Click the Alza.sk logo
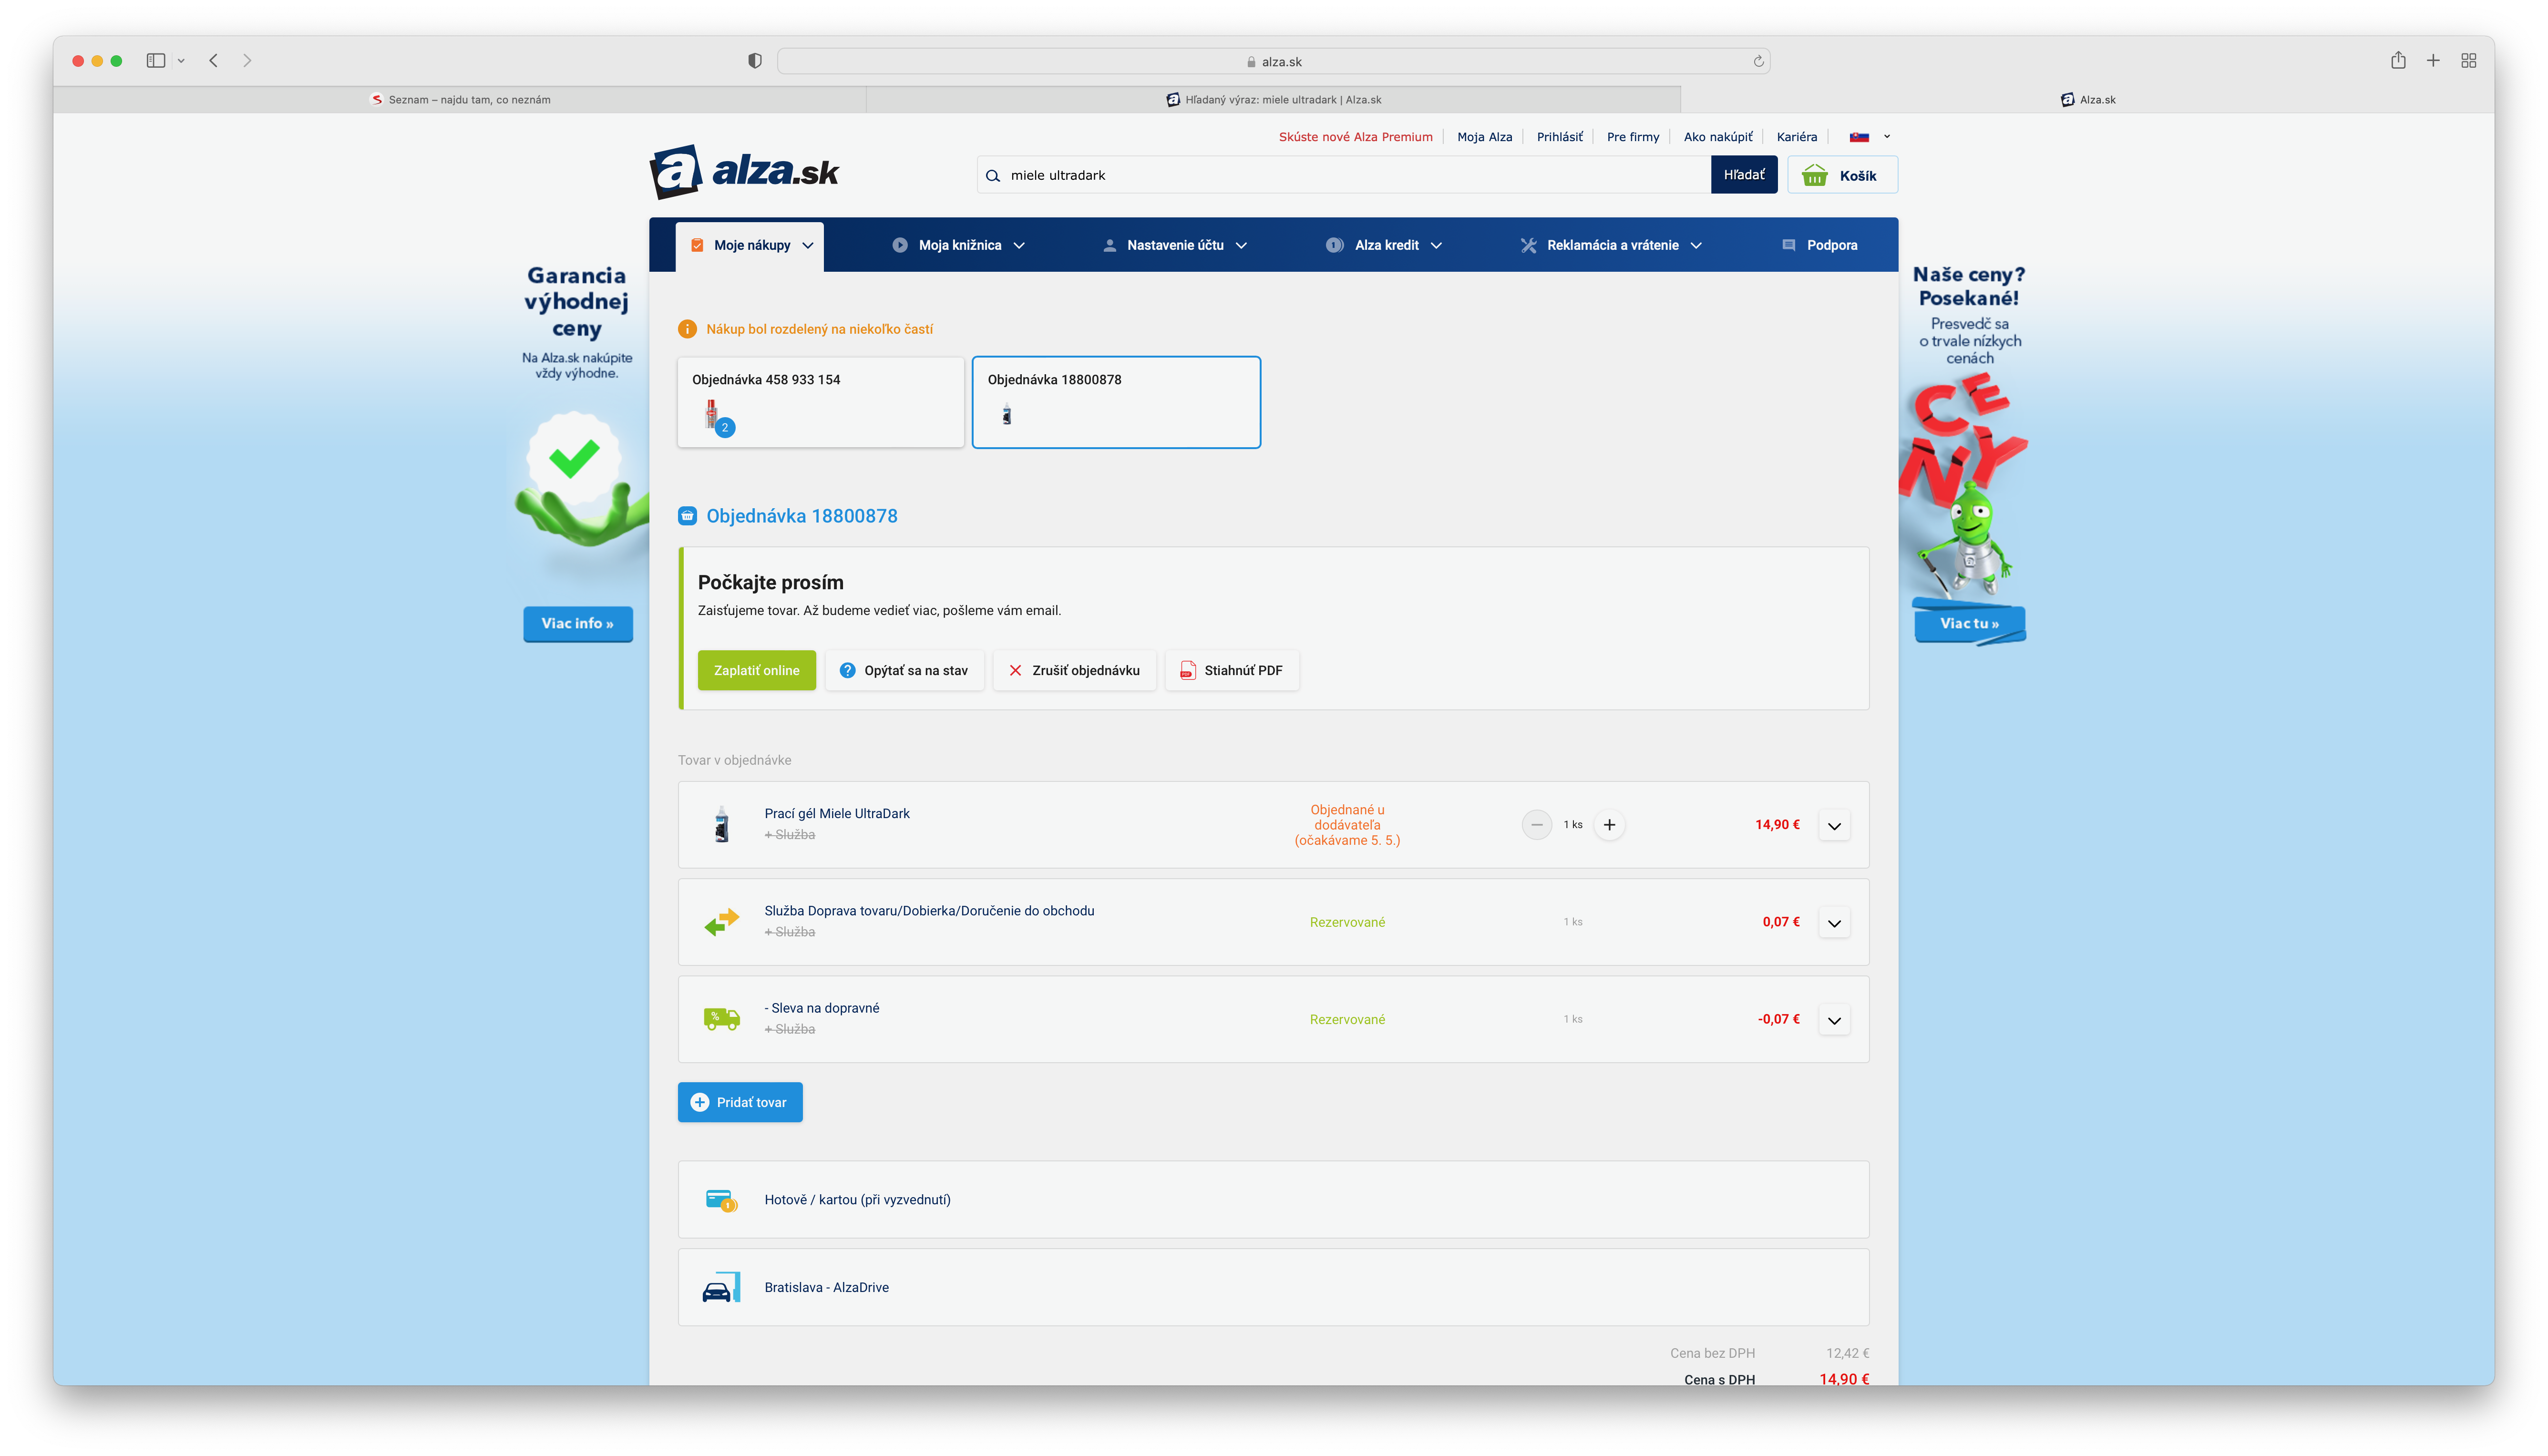The image size is (2548, 1456). [x=744, y=172]
